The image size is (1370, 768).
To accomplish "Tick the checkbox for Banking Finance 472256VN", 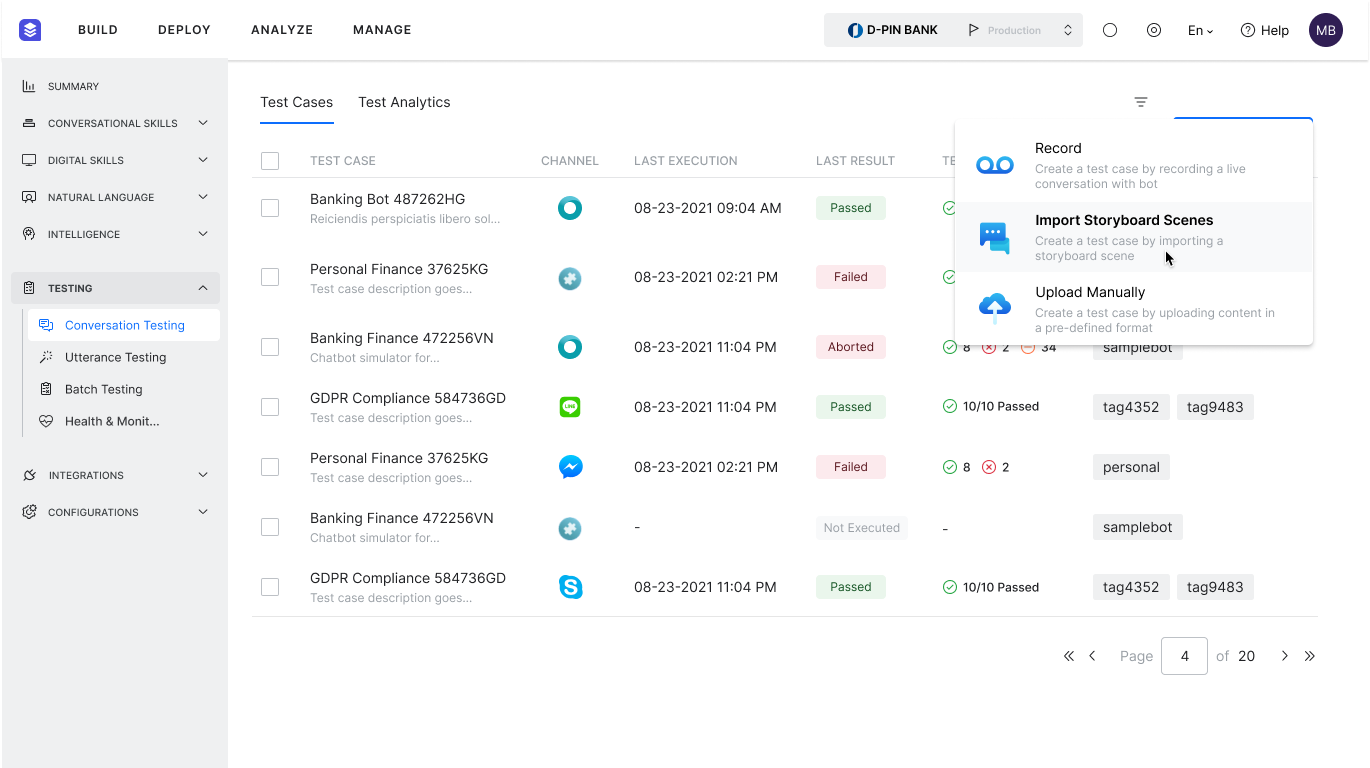I will [270, 347].
